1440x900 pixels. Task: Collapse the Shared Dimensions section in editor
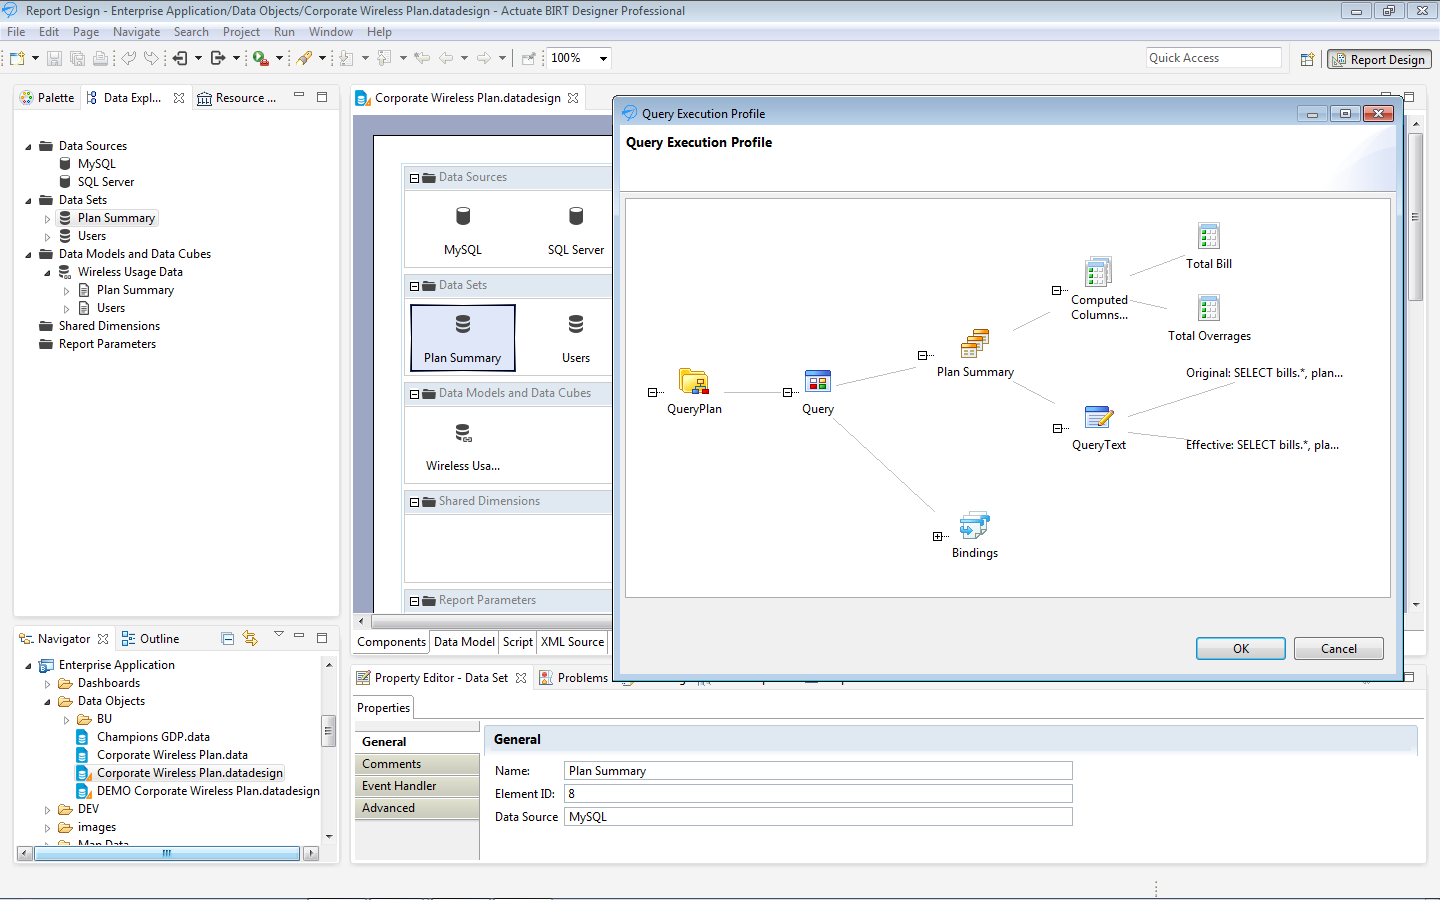point(414,502)
